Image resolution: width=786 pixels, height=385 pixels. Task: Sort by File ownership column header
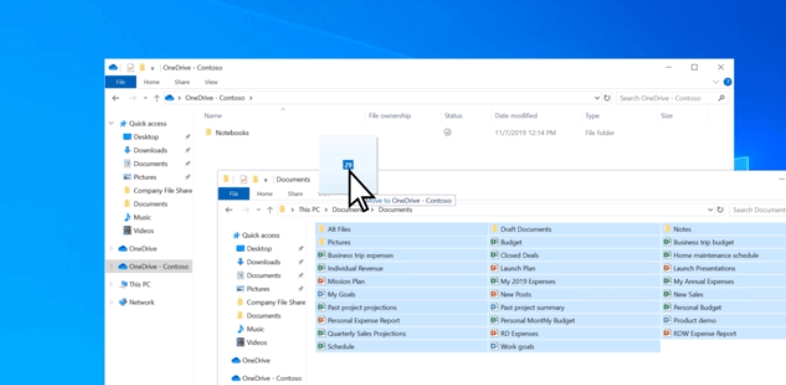(x=389, y=116)
